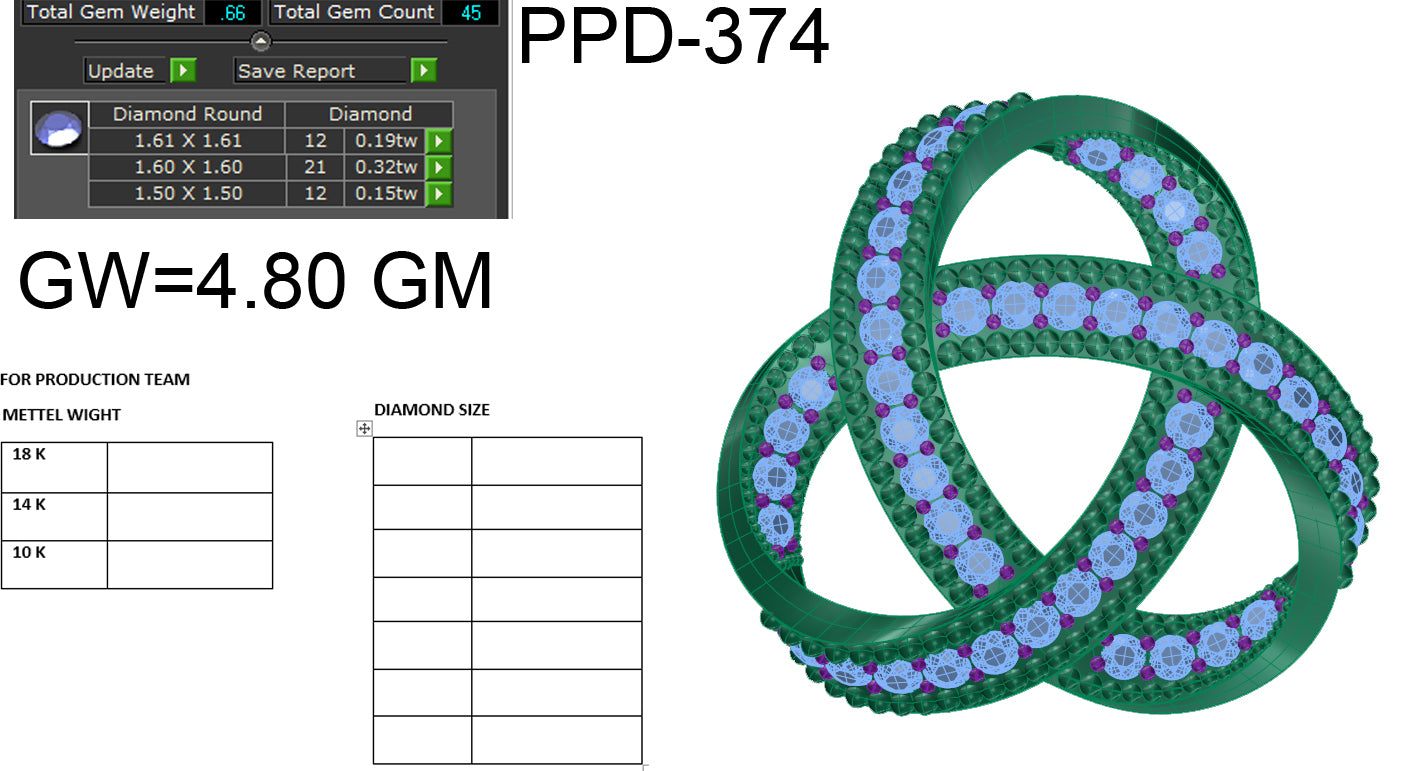The height and width of the screenshot is (771, 1410).
Task: Select the Diamond Round column header
Action: point(188,113)
